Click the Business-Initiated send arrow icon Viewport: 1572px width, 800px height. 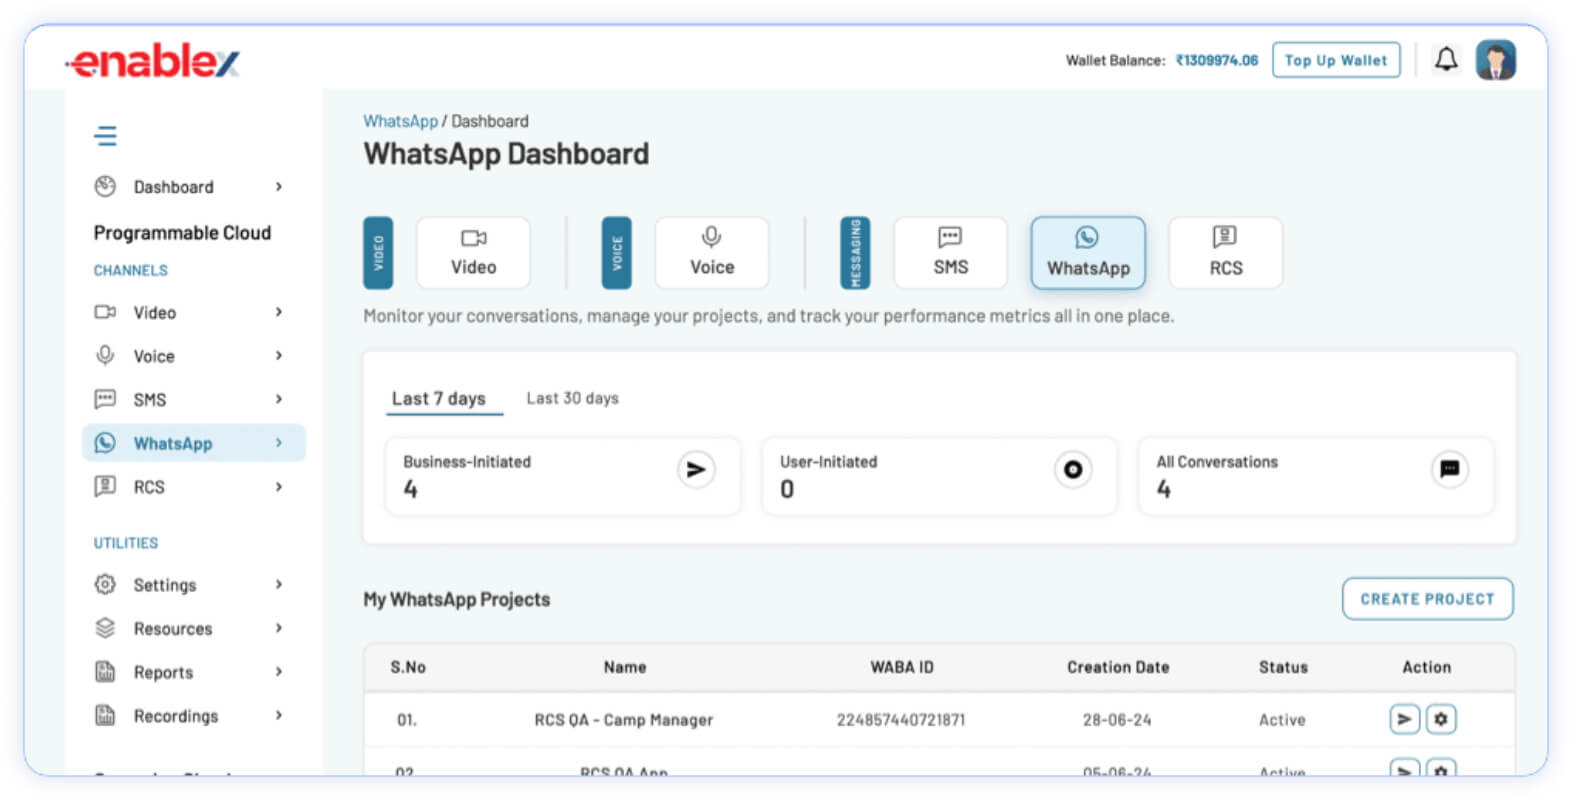tap(696, 469)
